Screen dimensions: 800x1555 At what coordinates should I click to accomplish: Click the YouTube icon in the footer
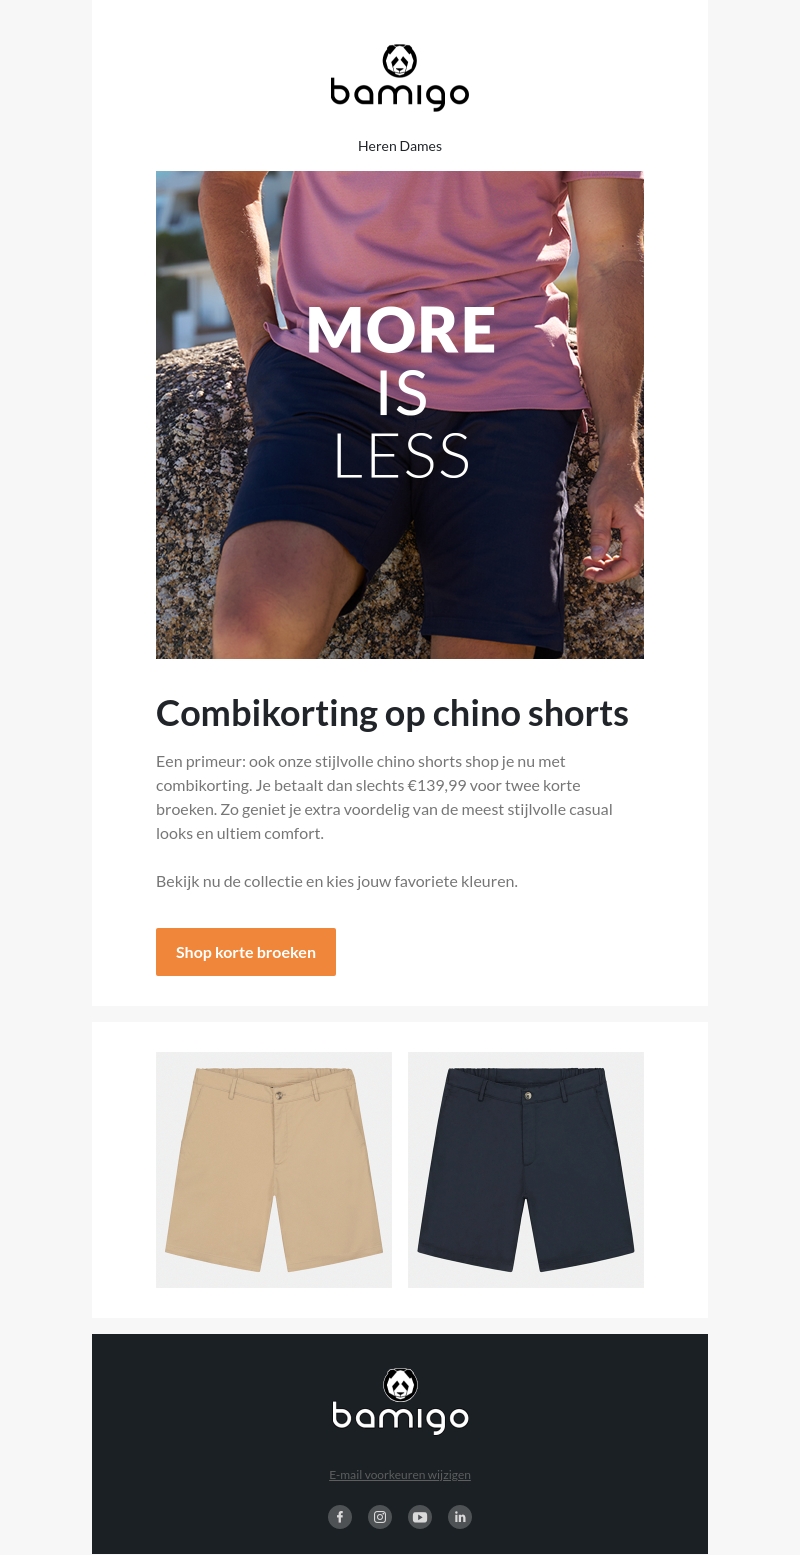click(x=420, y=1517)
